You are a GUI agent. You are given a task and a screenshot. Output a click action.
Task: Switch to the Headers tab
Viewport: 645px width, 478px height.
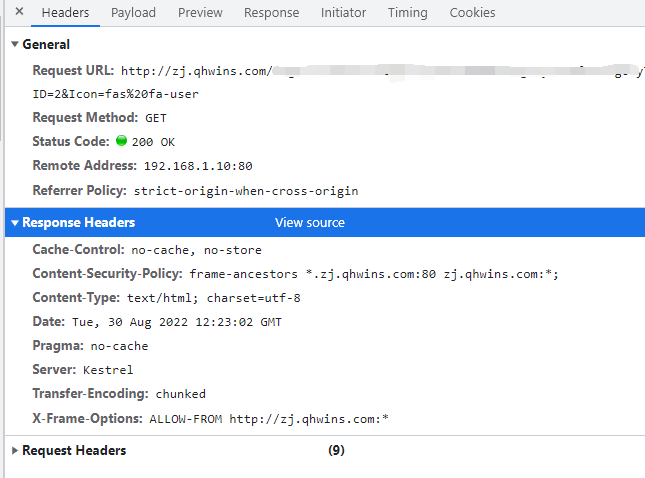(66, 13)
